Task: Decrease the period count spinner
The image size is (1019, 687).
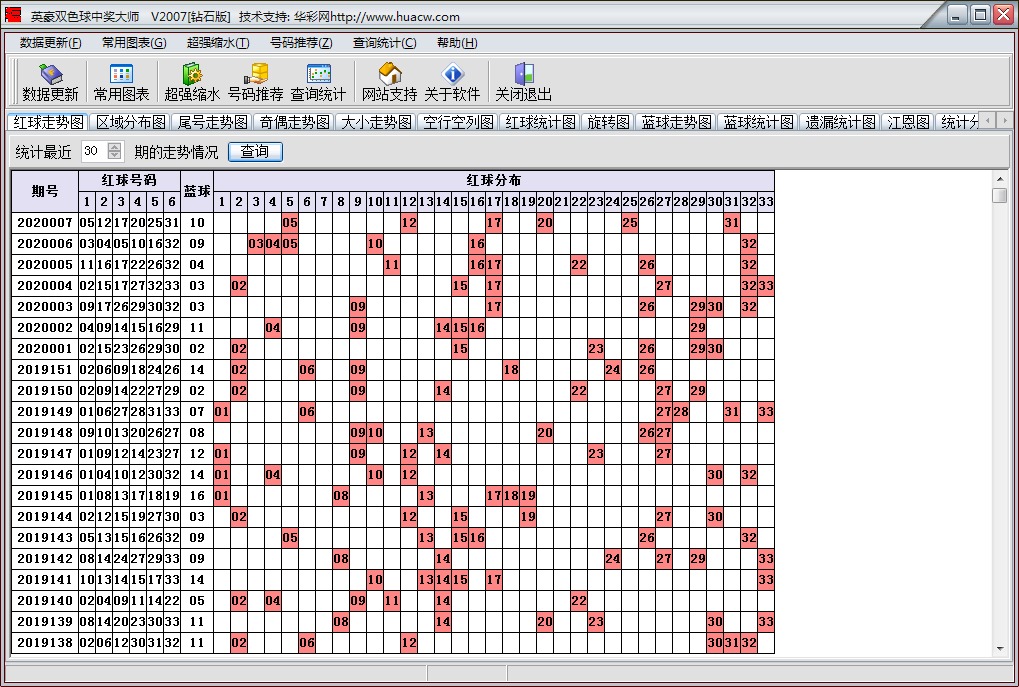Action: point(114,156)
